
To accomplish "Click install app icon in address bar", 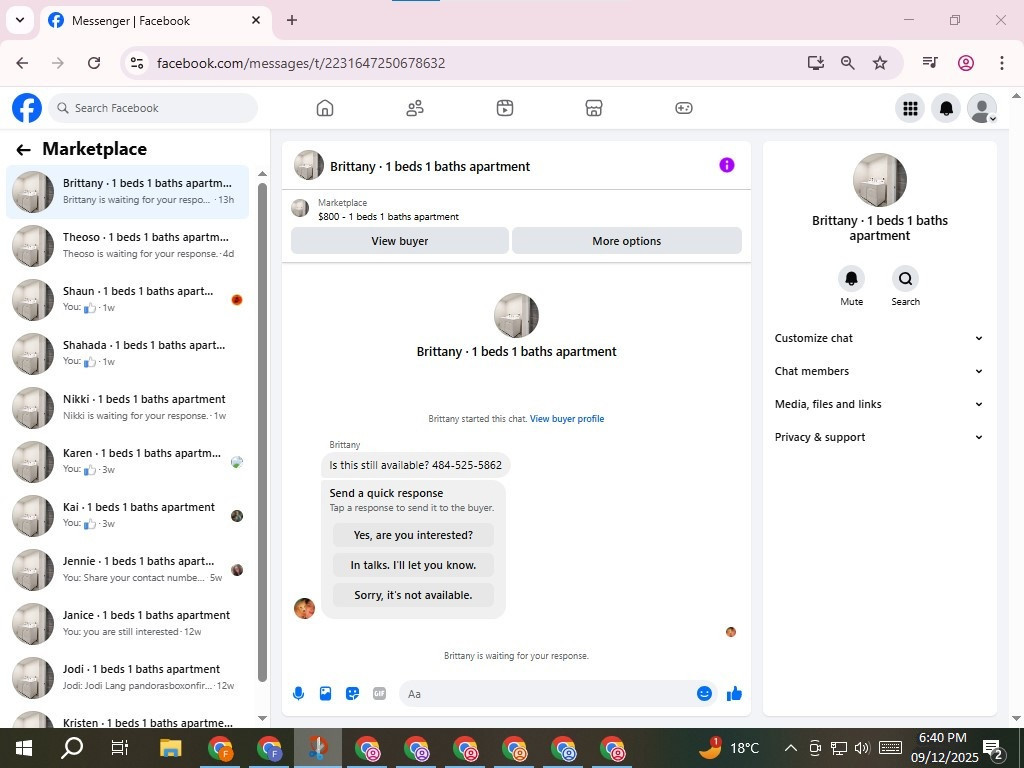I will click(x=816, y=63).
